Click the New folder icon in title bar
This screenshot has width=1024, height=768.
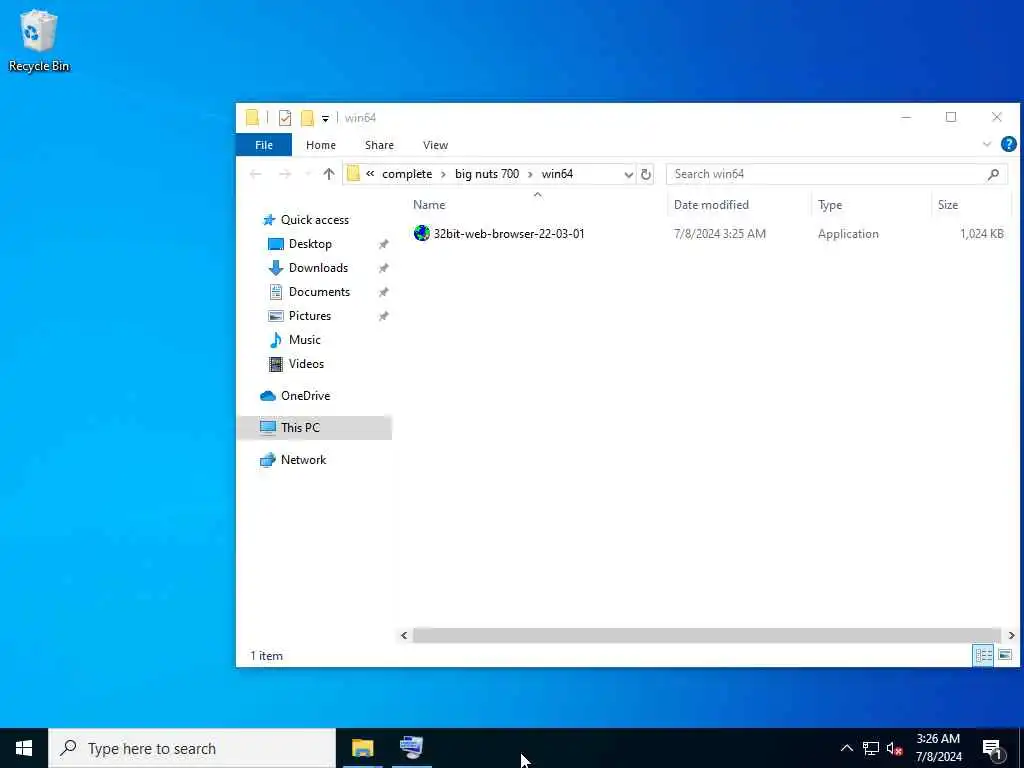tap(307, 118)
